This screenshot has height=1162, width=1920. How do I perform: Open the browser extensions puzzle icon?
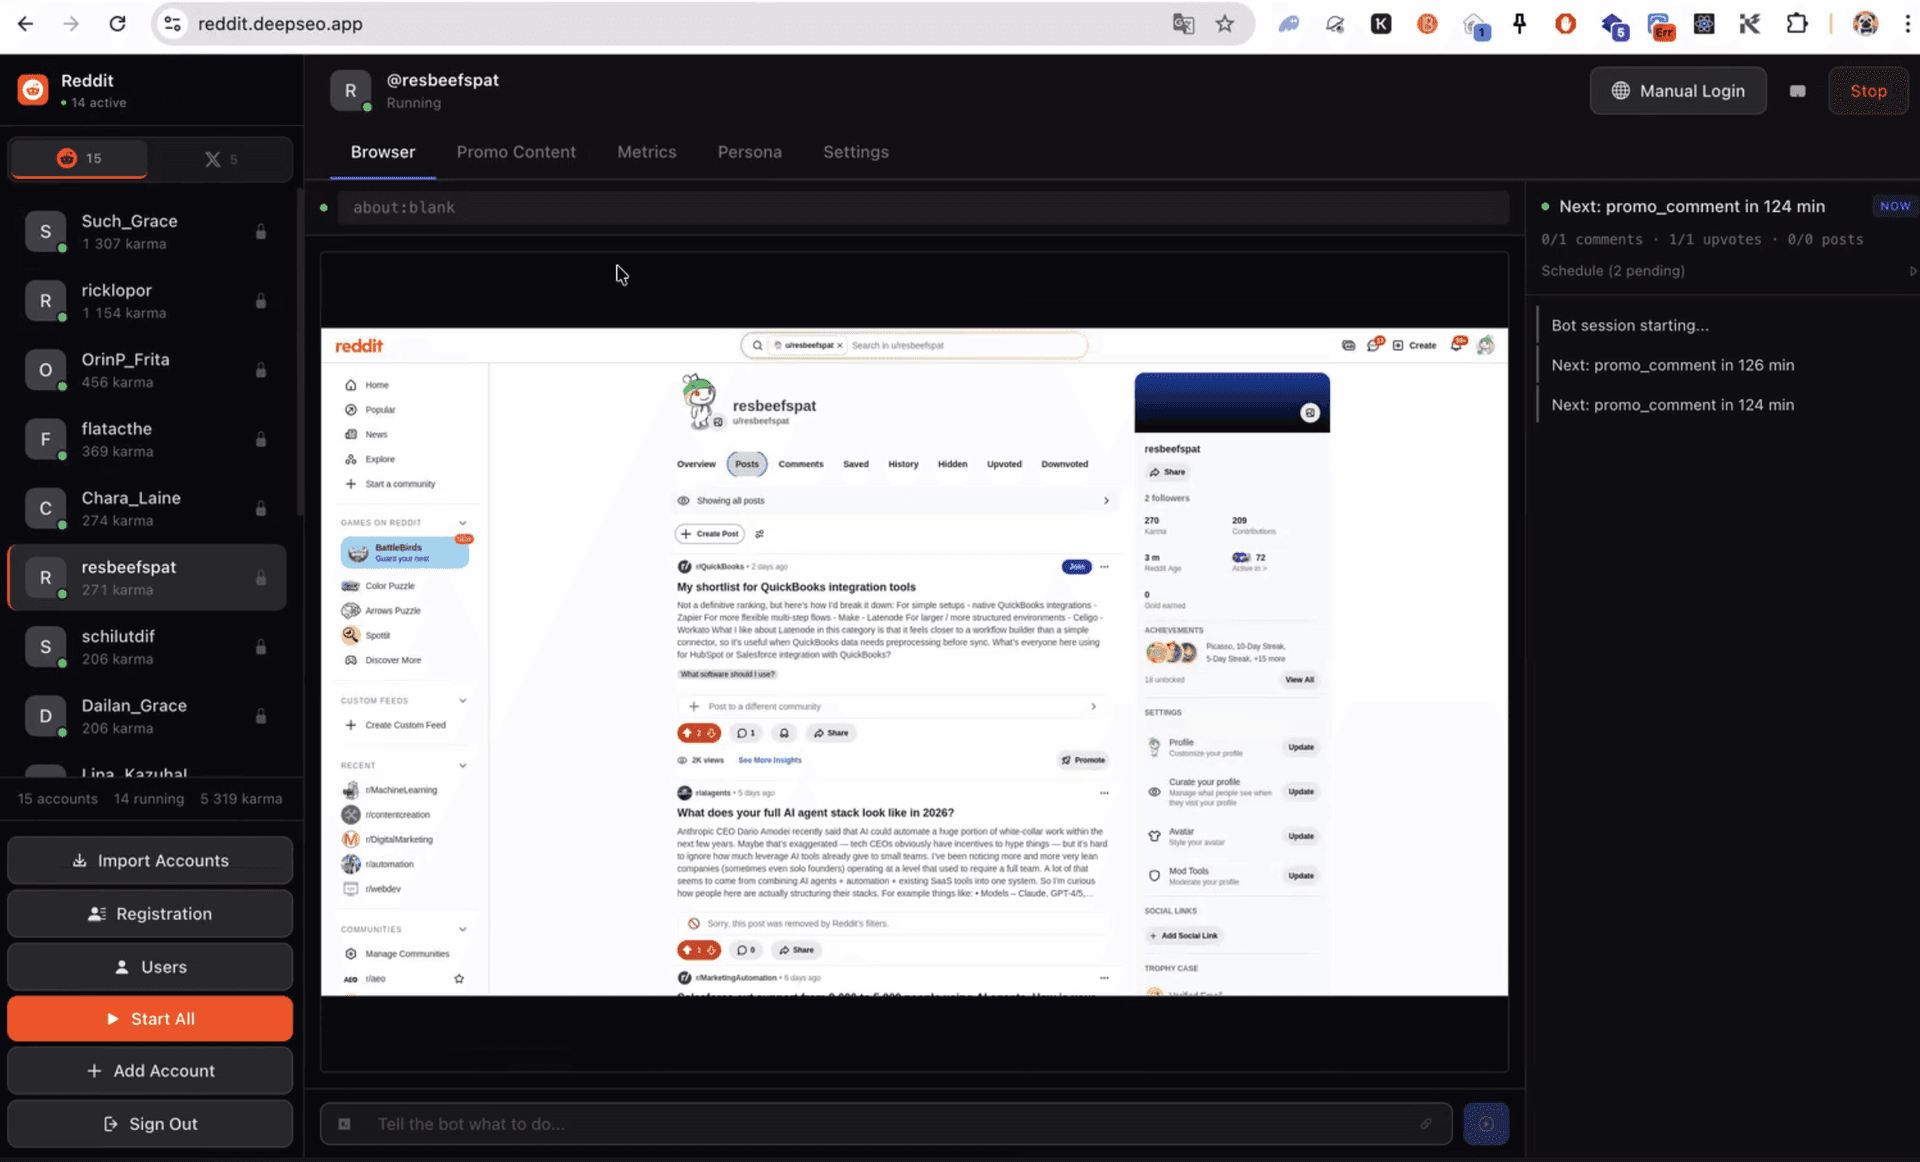[x=1797, y=23]
